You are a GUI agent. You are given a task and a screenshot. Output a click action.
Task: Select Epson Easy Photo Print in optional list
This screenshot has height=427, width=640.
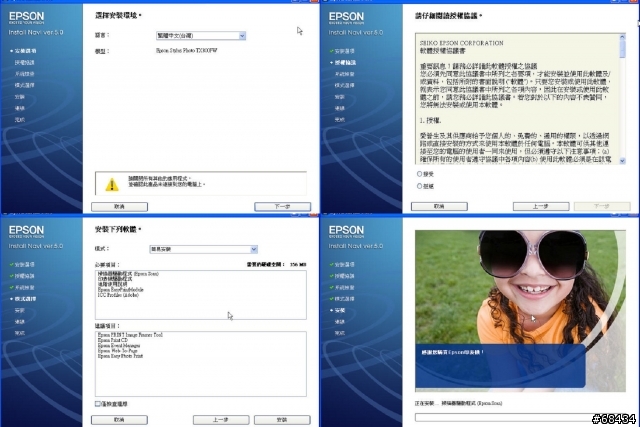coord(120,356)
